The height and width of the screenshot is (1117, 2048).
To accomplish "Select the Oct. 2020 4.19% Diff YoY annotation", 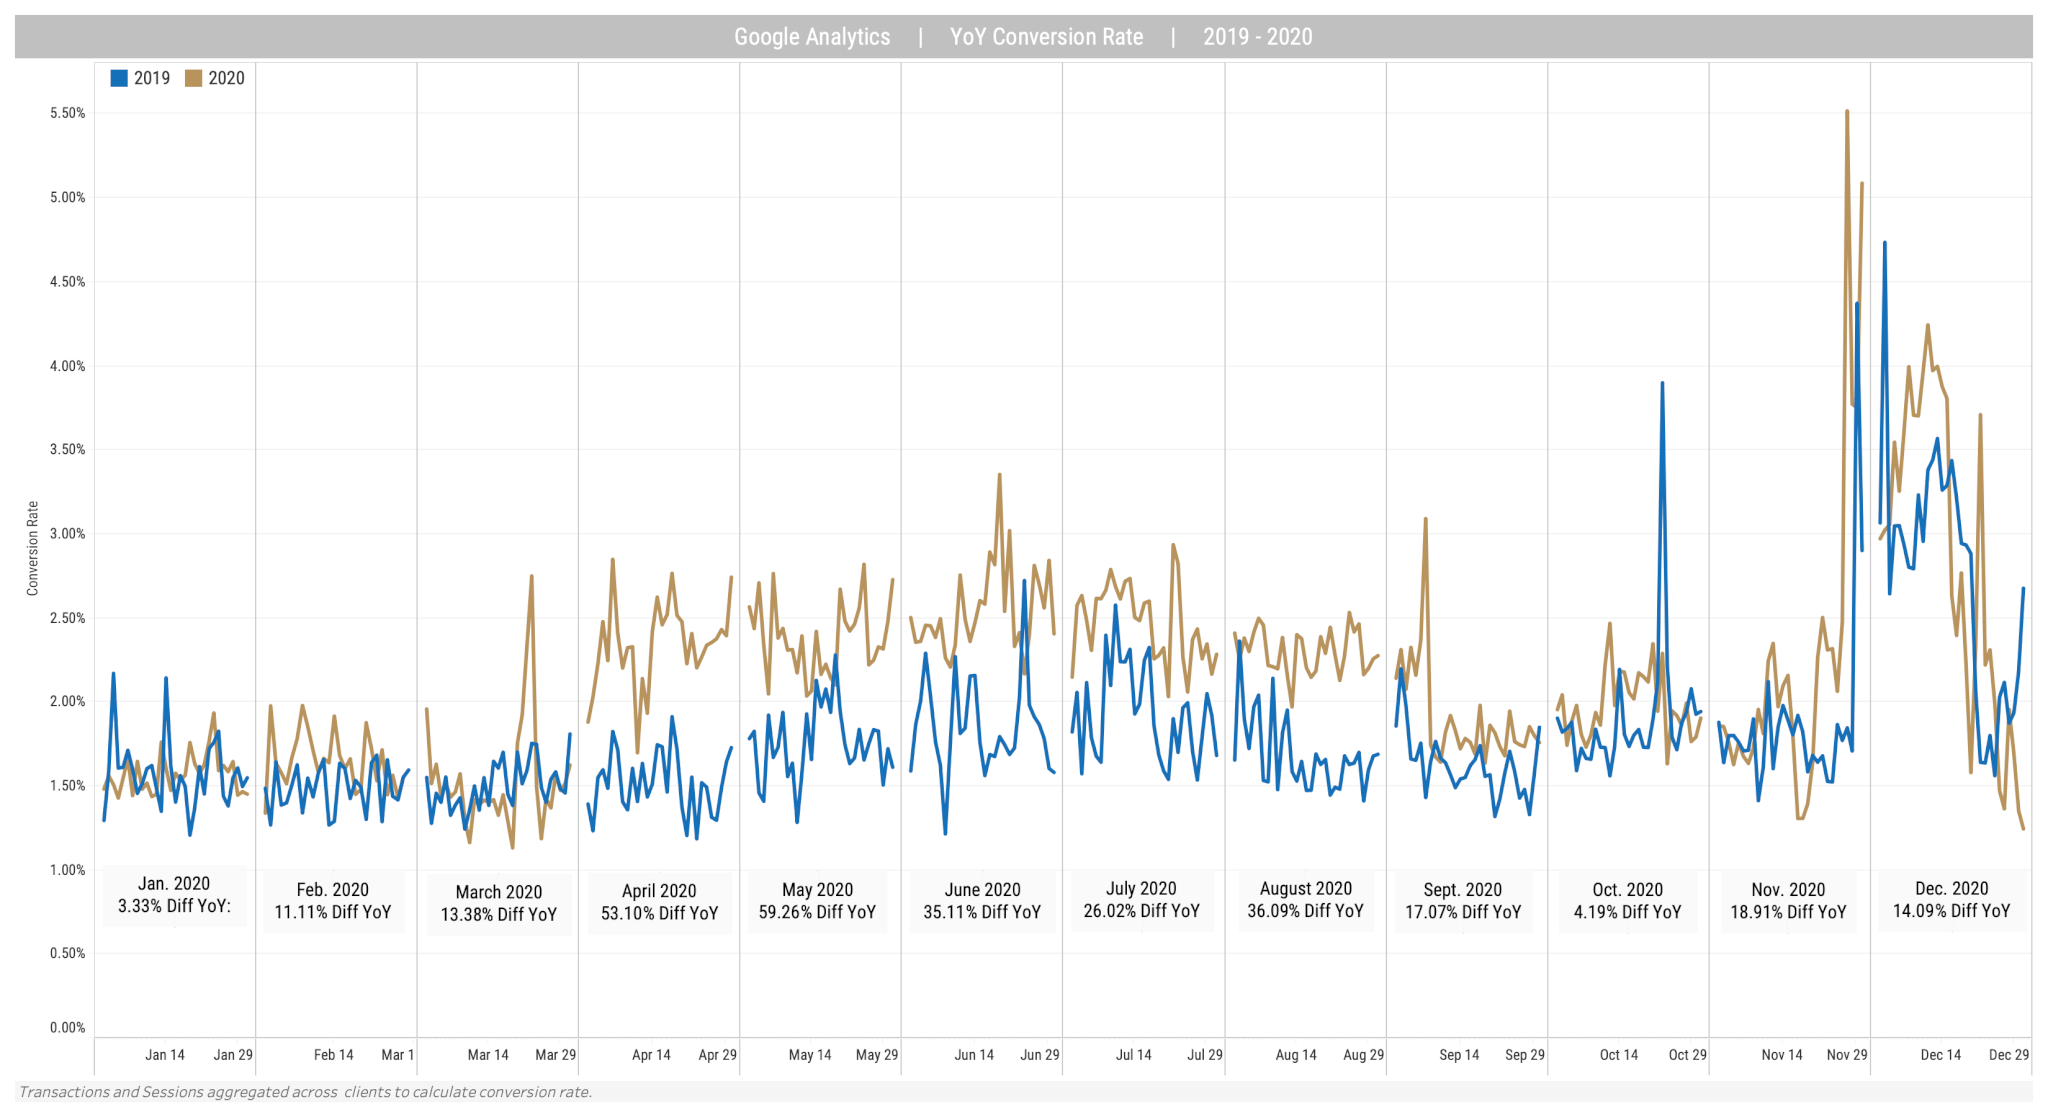I will point(1627,901).
